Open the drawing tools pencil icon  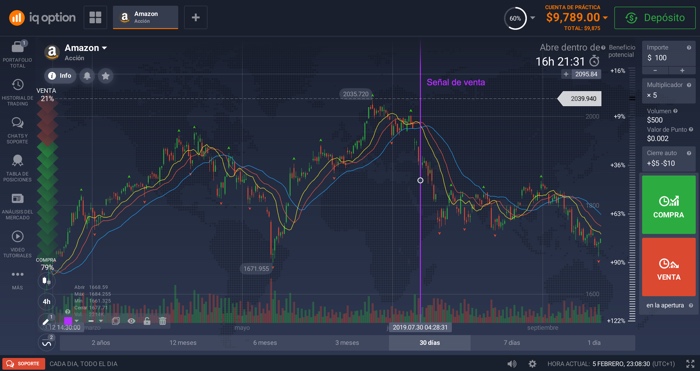pyautogui.click(x=46, y=321)
